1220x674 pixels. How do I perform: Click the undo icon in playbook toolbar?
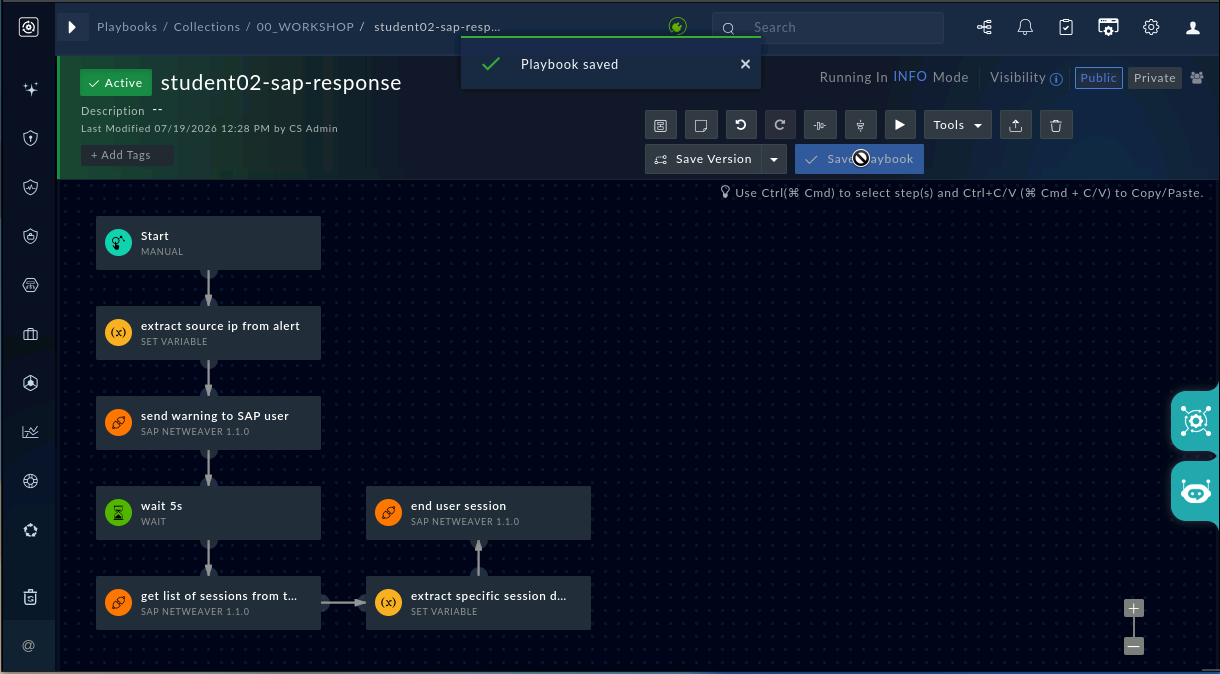[x=740, y=125]
